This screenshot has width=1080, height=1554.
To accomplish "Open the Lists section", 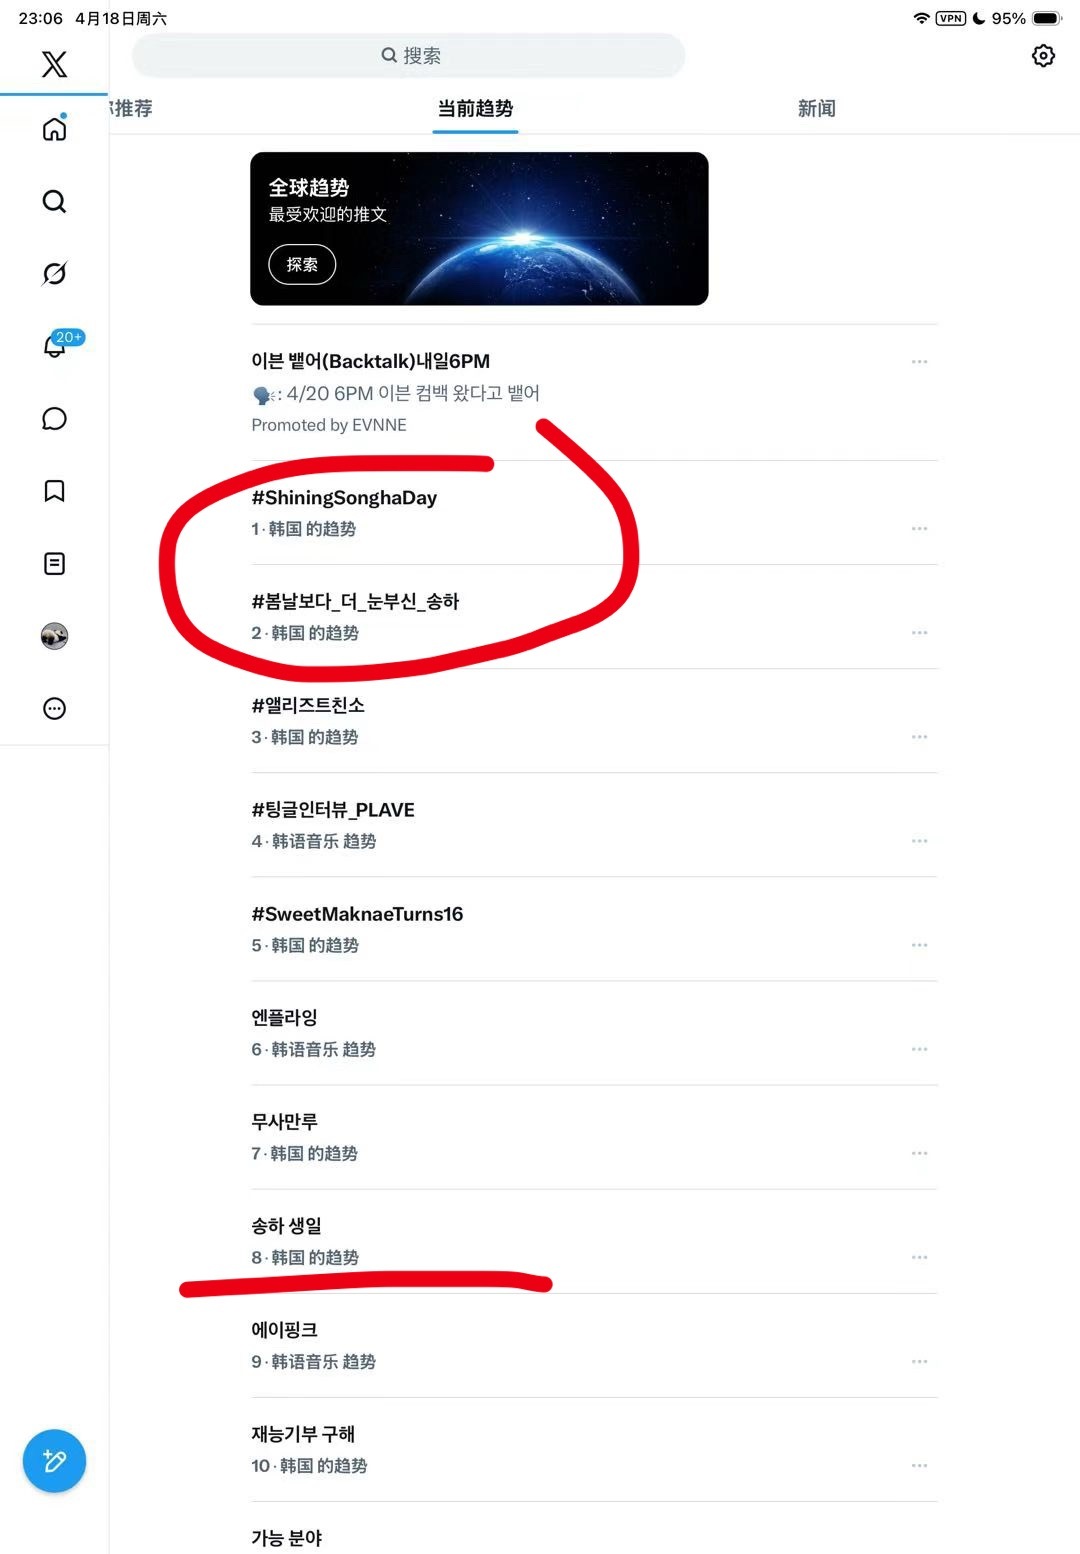I will (x=54, y=563).
